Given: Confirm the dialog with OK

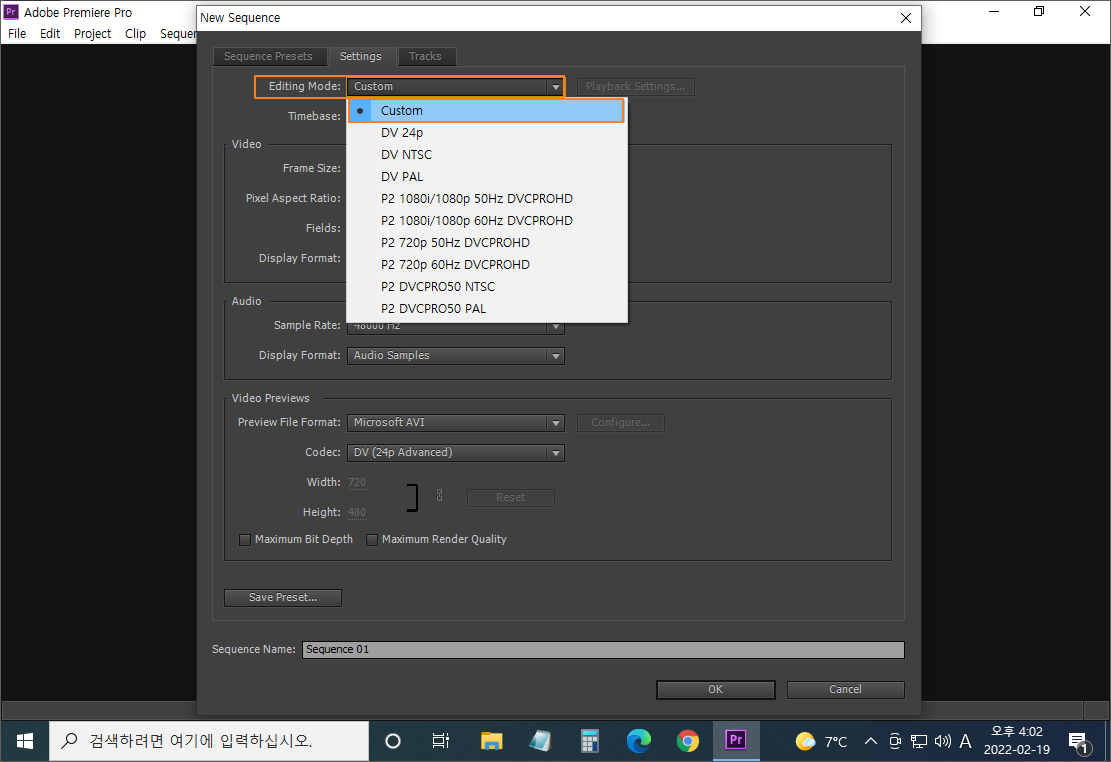Looking at the screenshot, I should pyautogui.click(x=716, y=690).
